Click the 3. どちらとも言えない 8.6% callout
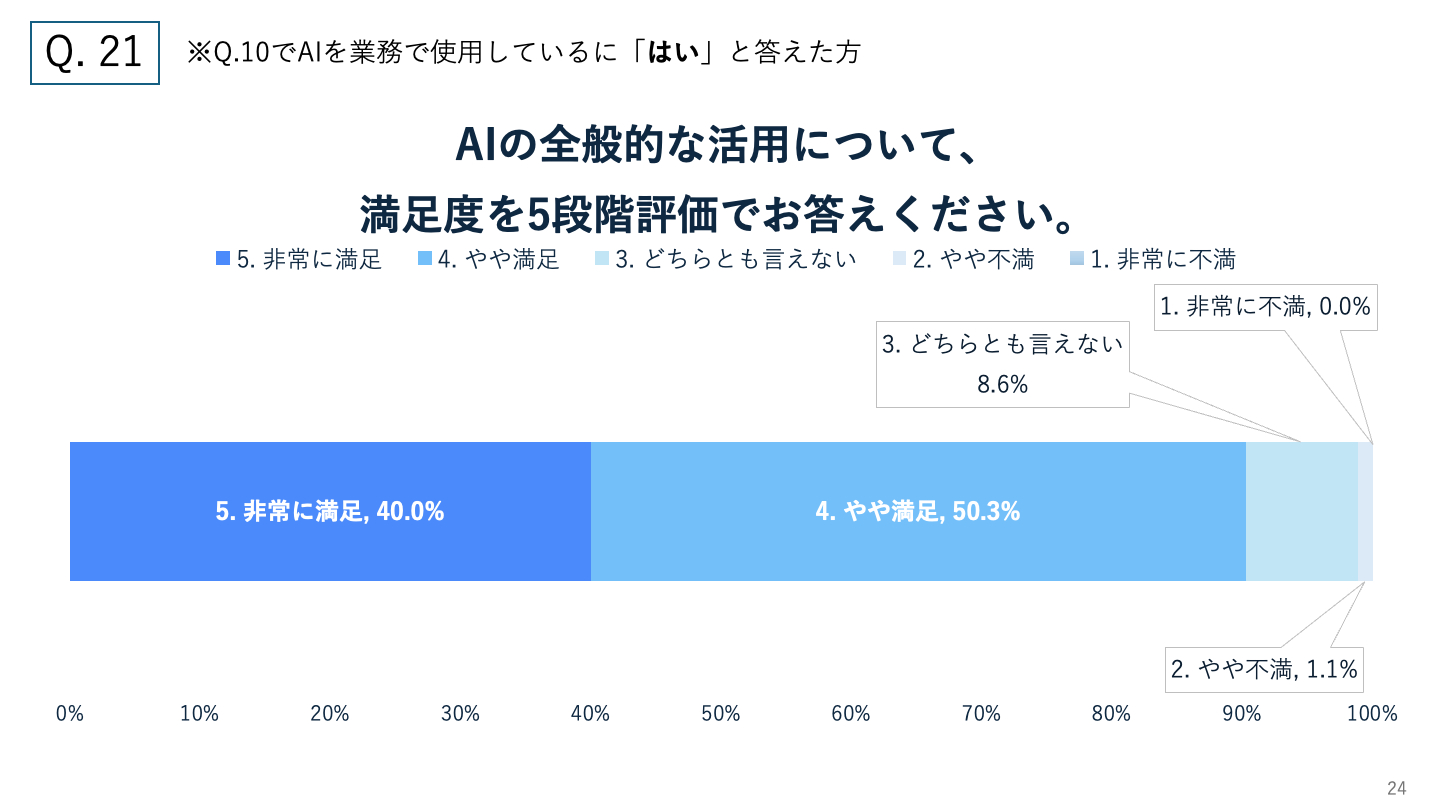Viewport: 1440px width, 810px height. [1002, 364]
